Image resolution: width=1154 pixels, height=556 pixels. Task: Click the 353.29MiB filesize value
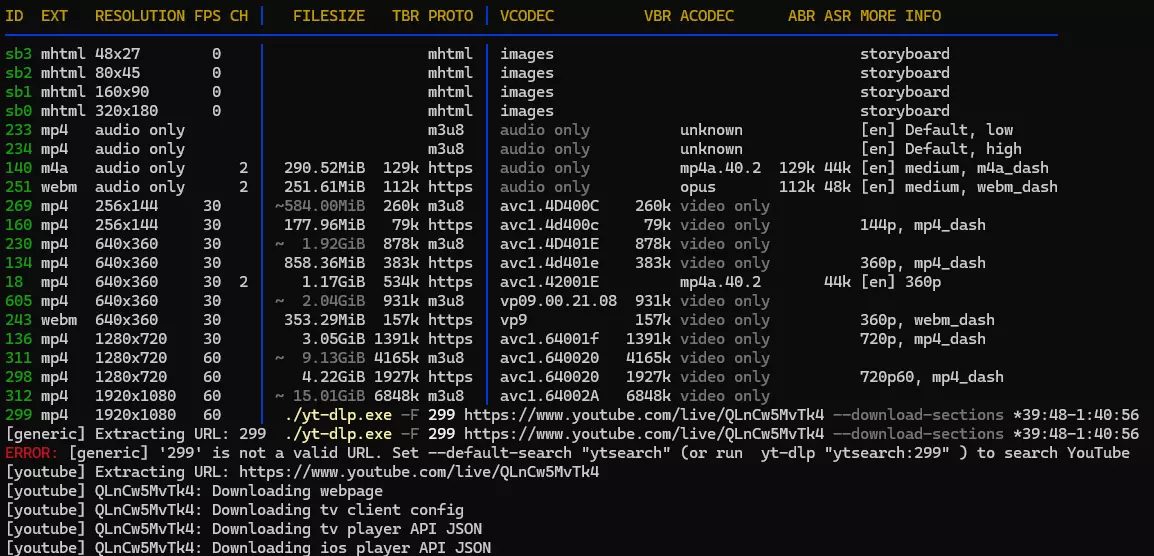click(x=325, y=320)
